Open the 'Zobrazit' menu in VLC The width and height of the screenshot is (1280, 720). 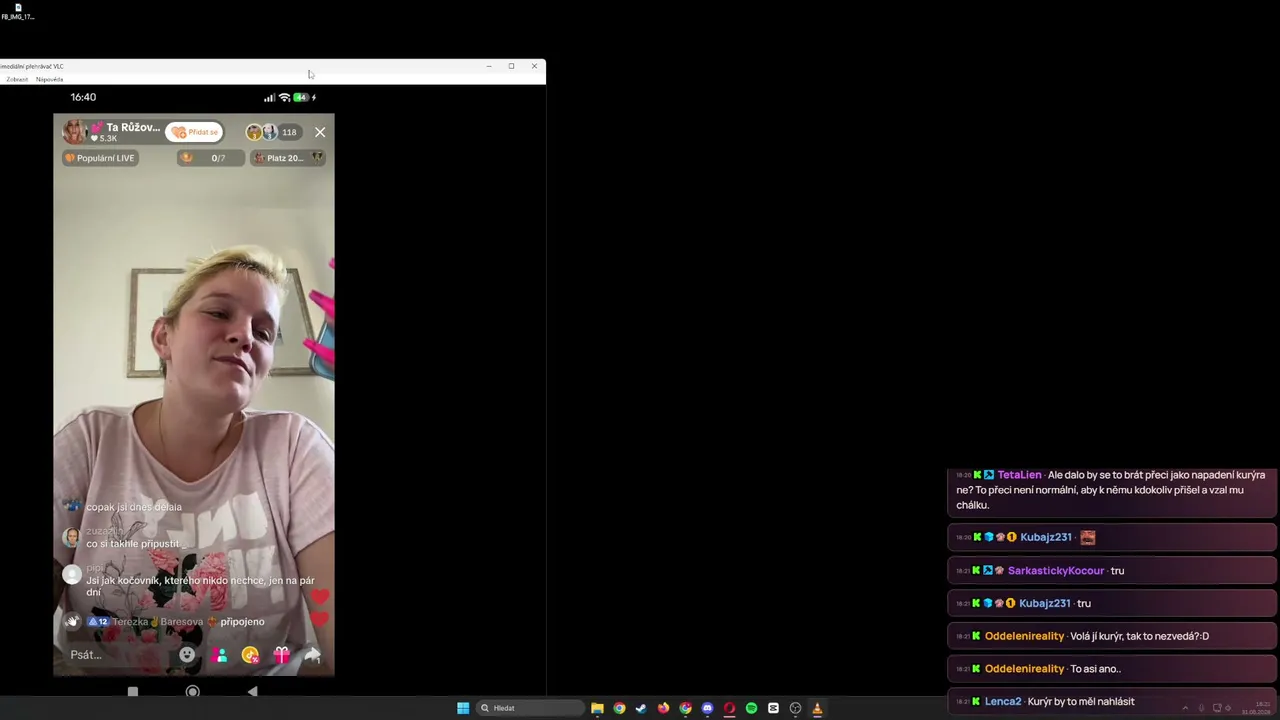click(17, 79)
